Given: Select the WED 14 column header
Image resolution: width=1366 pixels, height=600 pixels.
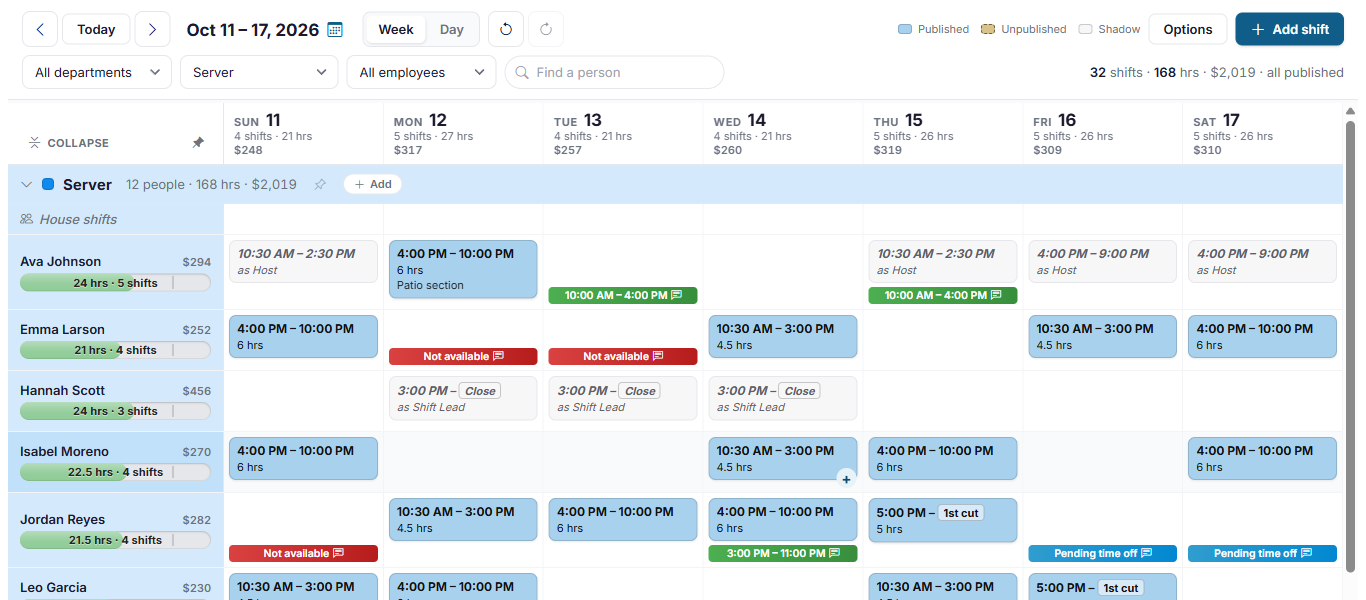Looking at the screenshot, I should [x=783, y=134].
